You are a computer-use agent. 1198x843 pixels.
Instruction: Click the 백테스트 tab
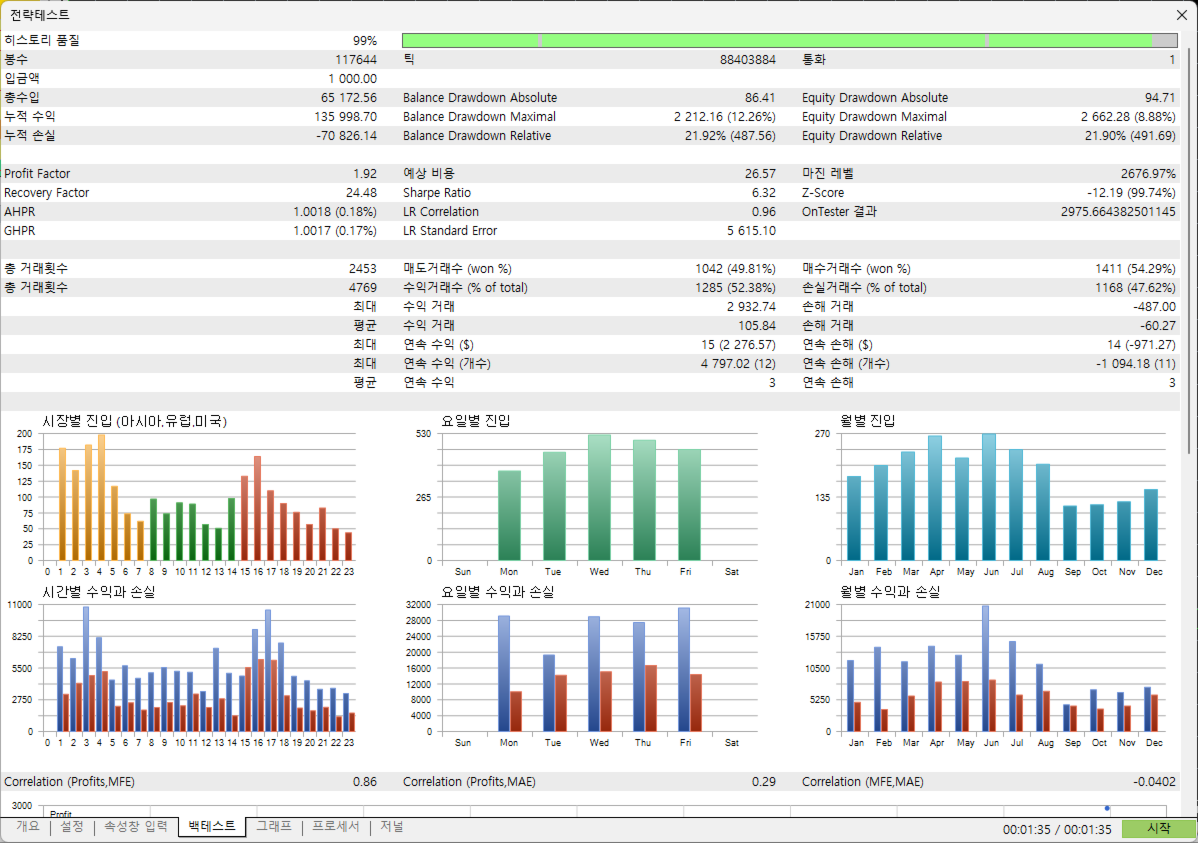pyautogui.click(x=212, y=827)
